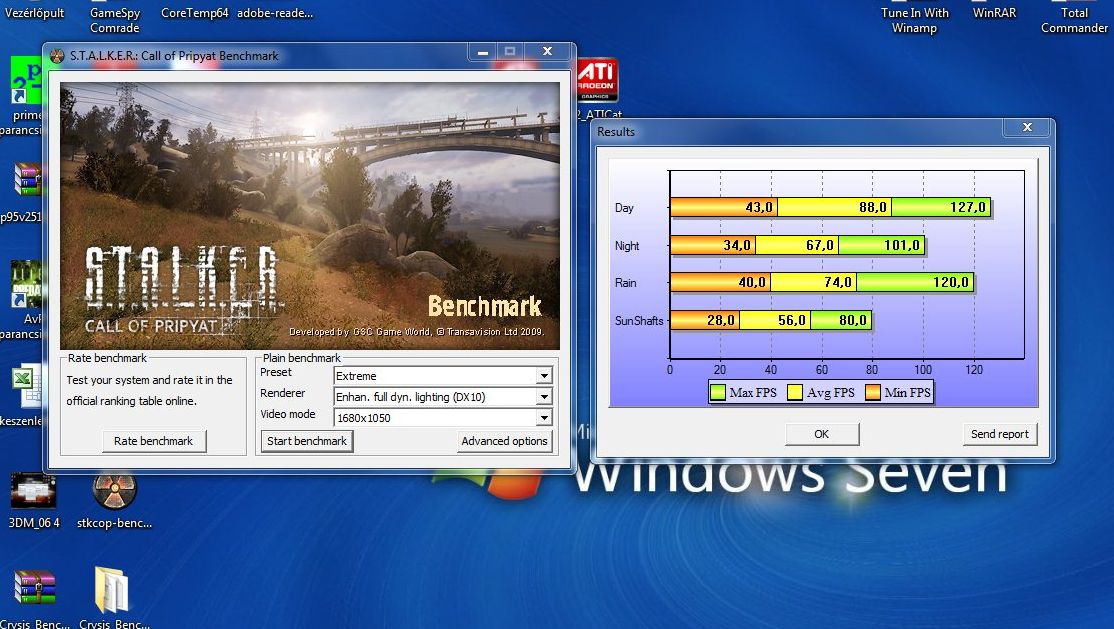Click the green Max FPS legend swatch

click(x=718, y=392)
